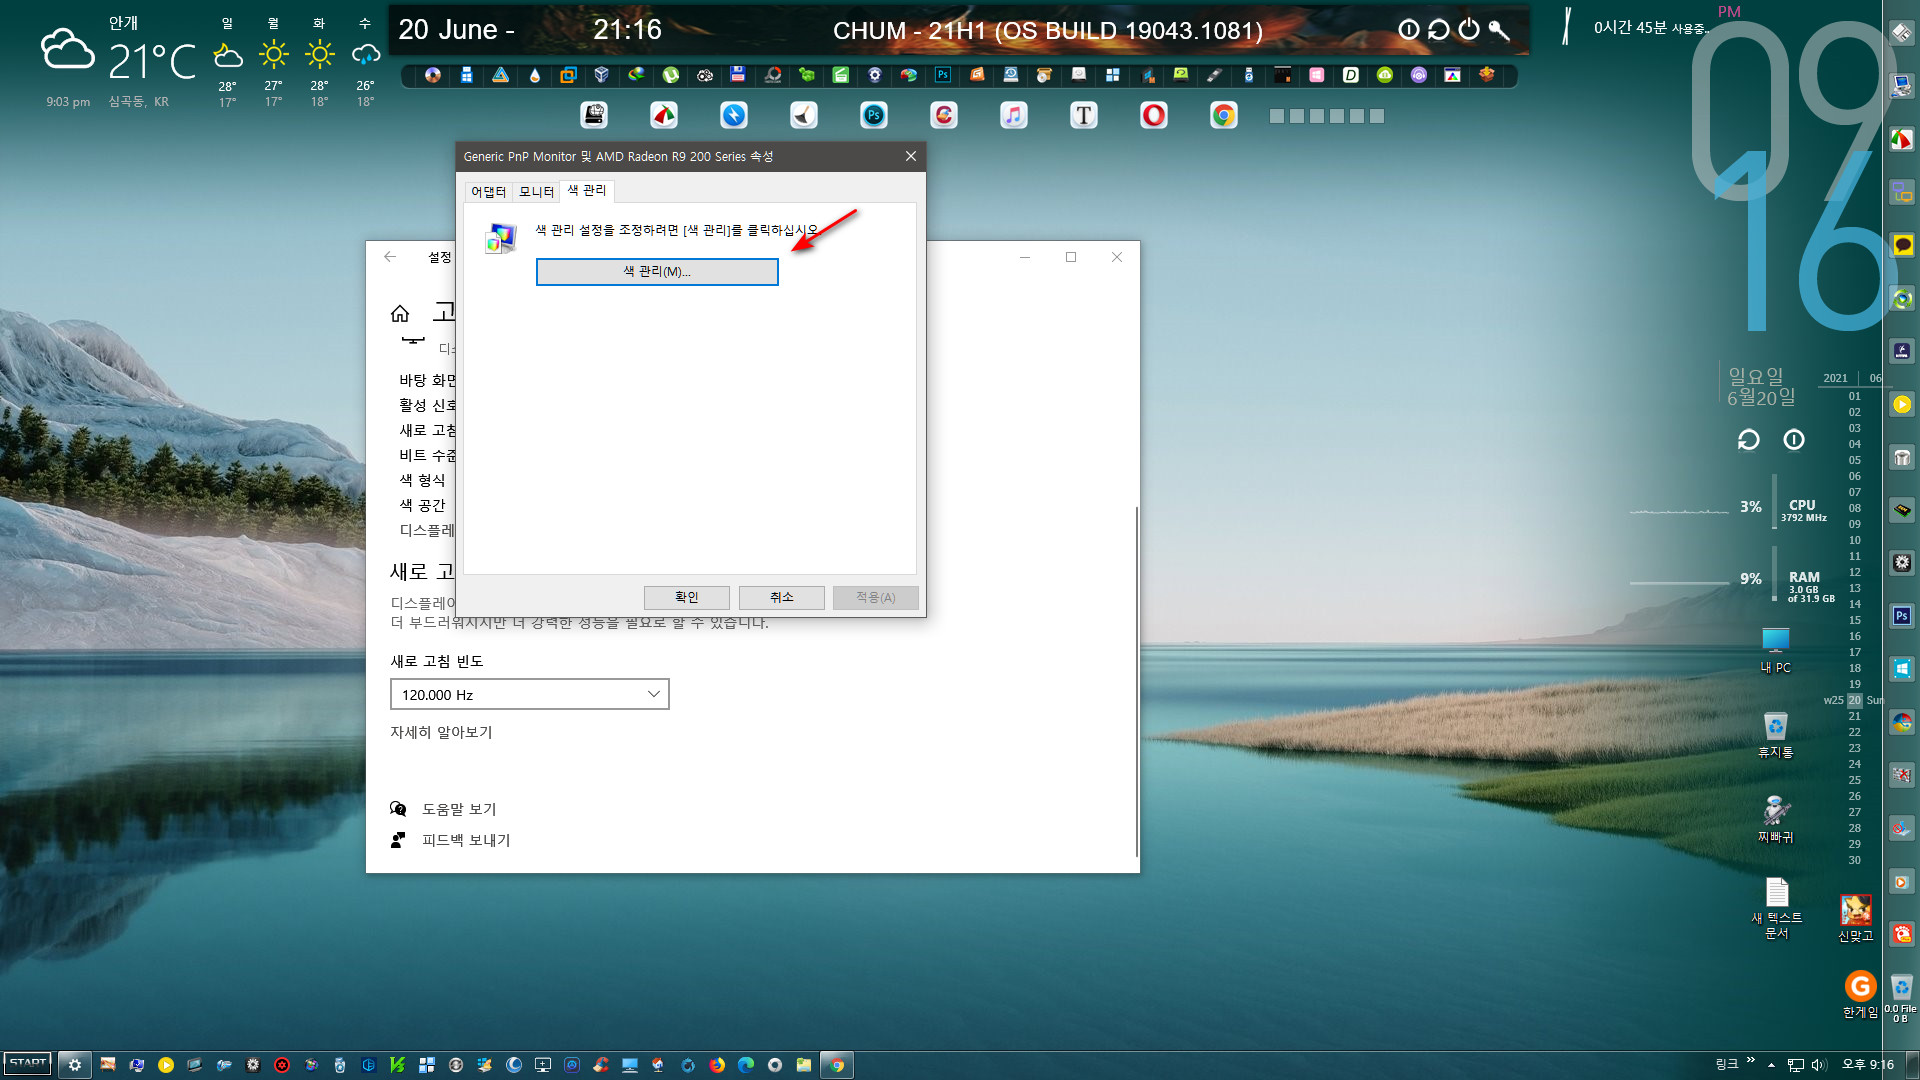This screenshot has height=1080, width=1920.
Task: Click the home icon in Settings window
Action: 400,314
